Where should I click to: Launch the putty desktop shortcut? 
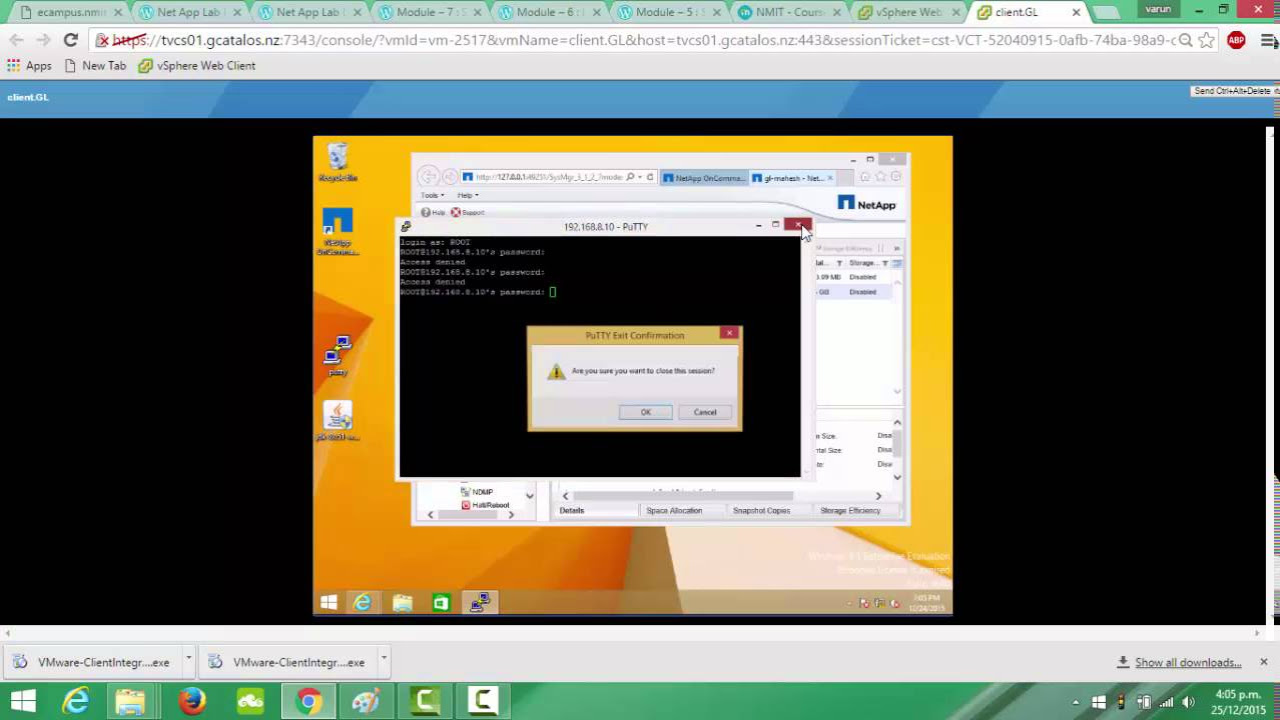338,356
